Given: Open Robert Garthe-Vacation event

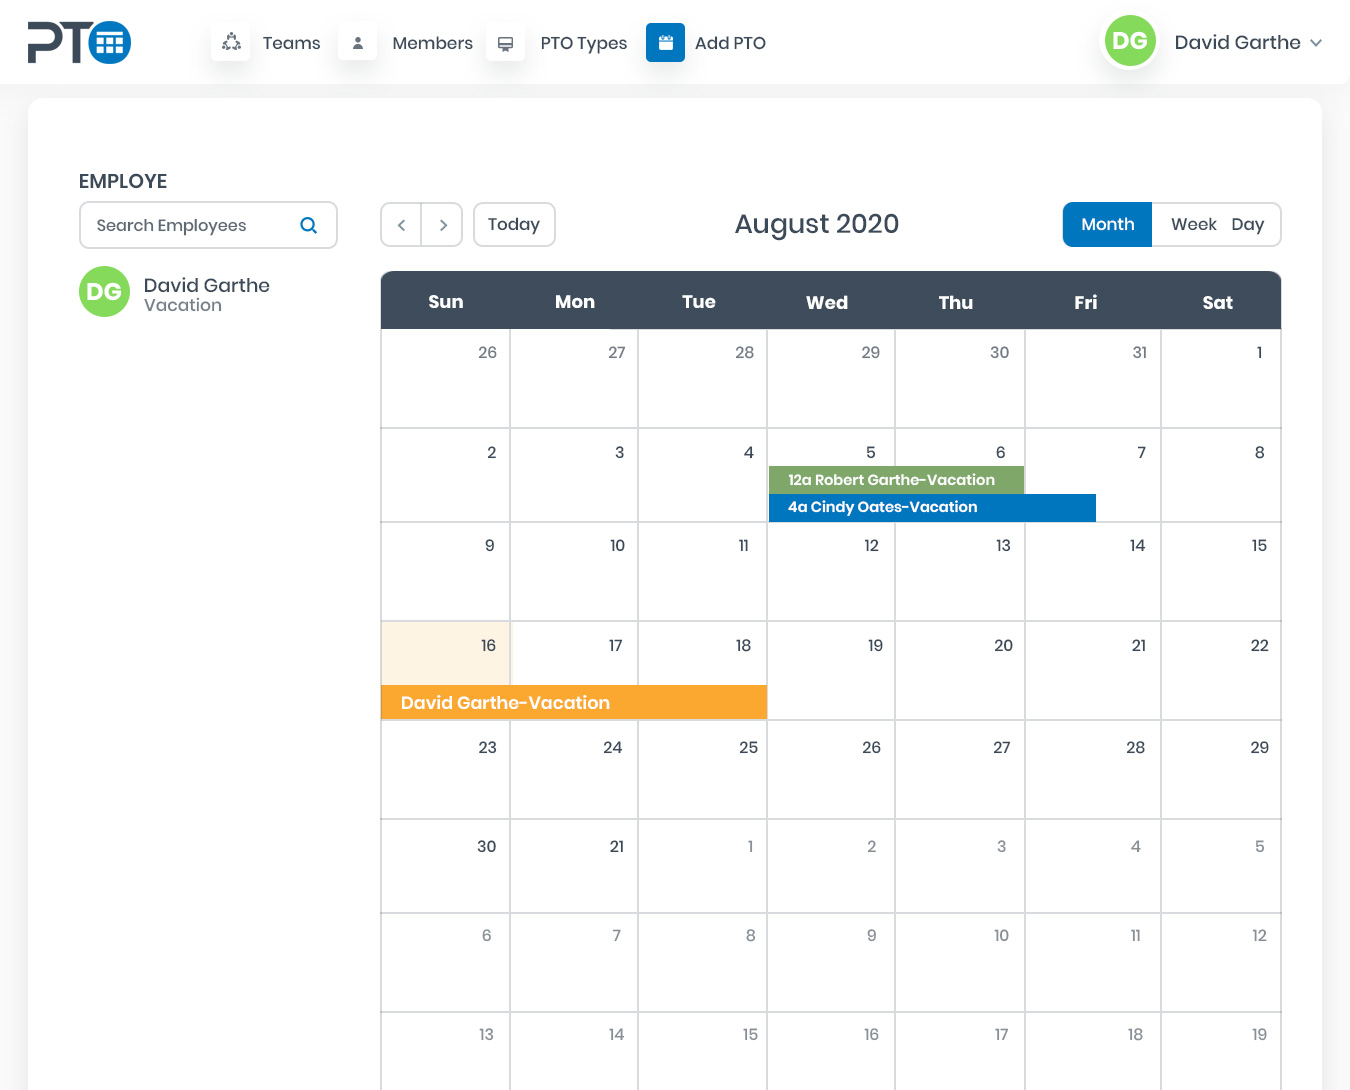Looking at the screenshot, I should coord(896,480).
